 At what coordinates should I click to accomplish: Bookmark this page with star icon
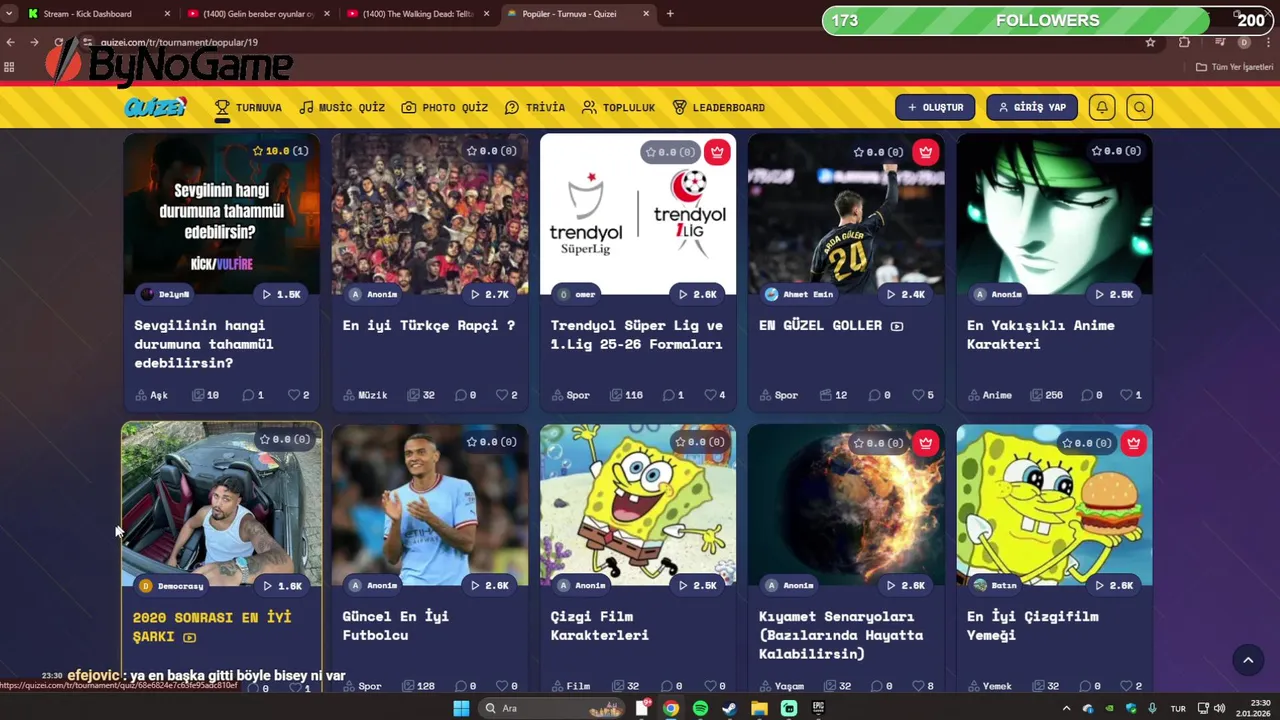pos(1150,42)
